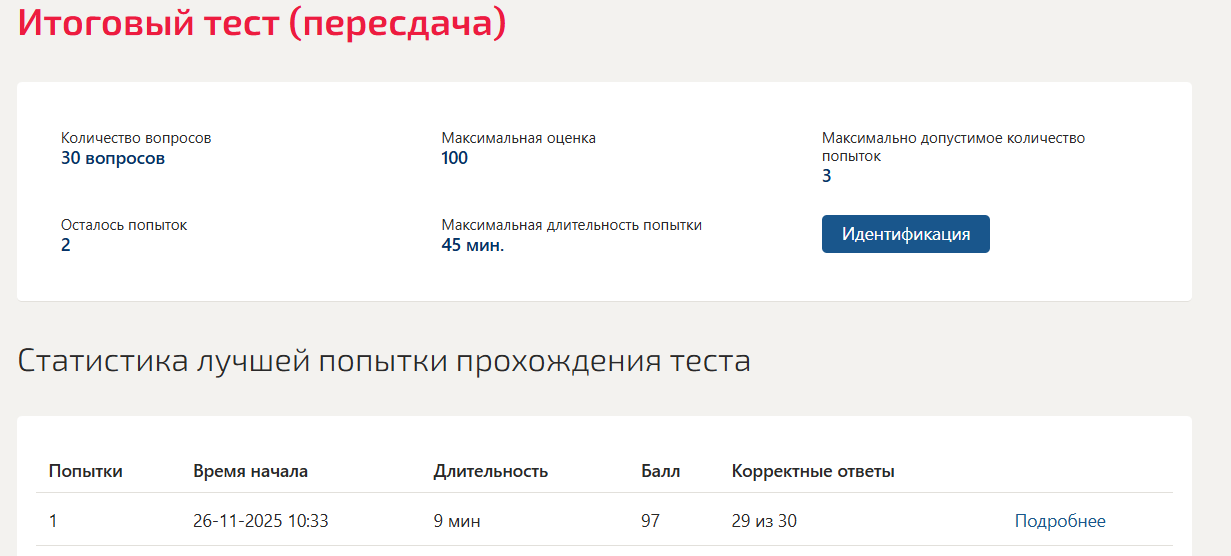The width and height of the screenshot is (1231, 556).
Task: Click the Попытки column header
Action: point(86,471)
